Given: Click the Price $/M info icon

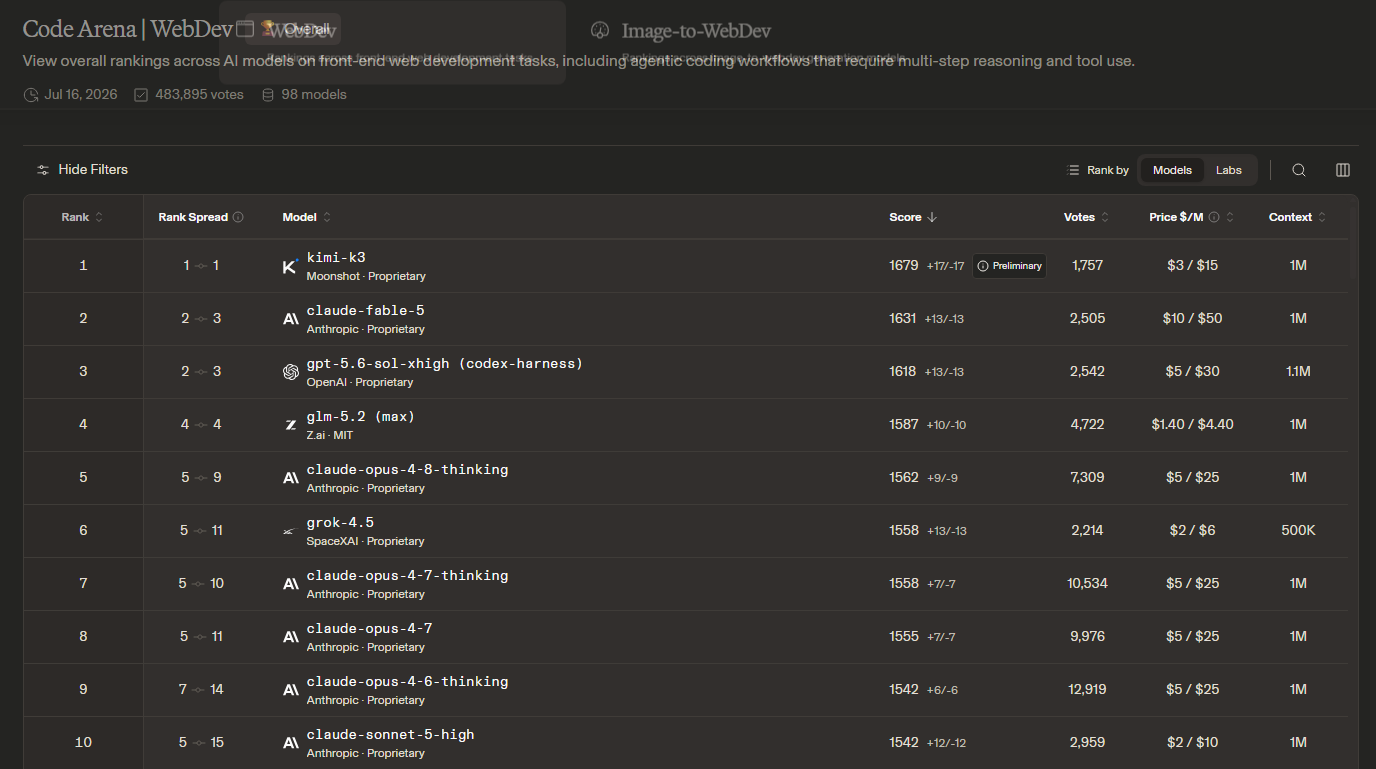Looking at the screenshot, I should click(x=1214, y=217).
